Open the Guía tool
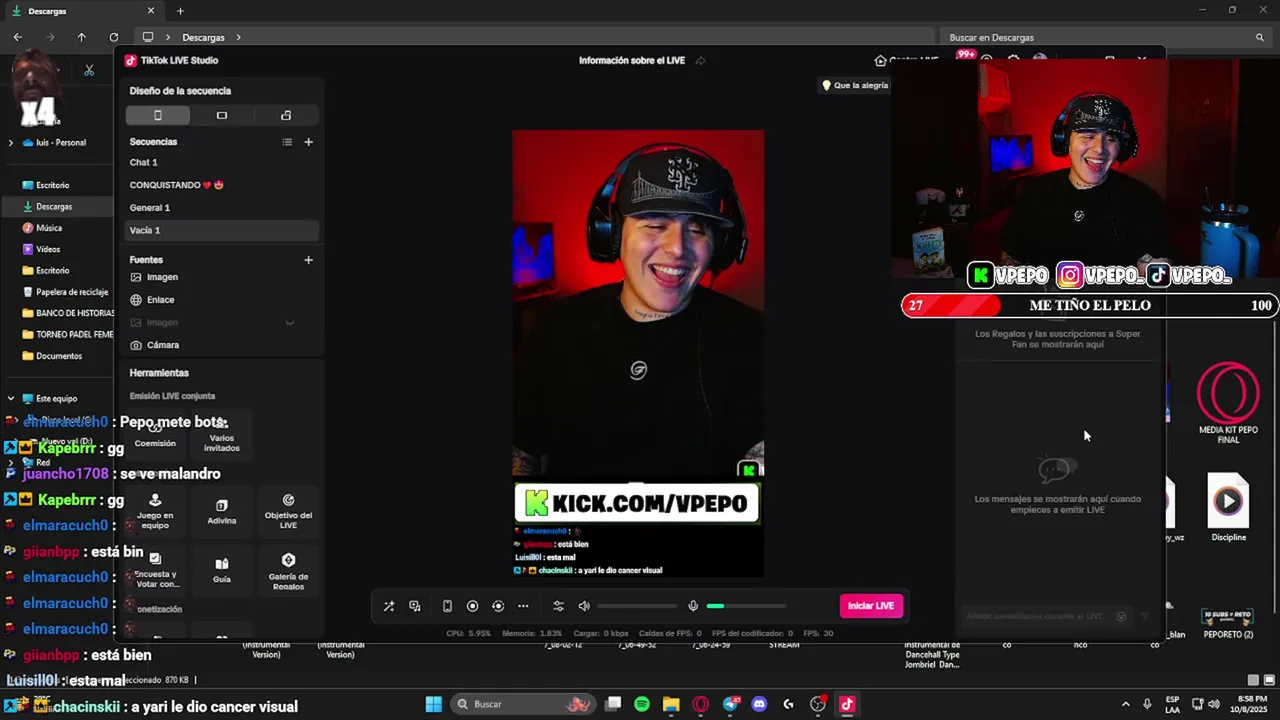Screen dimensions: 1280x720 [x=222, y=570]
